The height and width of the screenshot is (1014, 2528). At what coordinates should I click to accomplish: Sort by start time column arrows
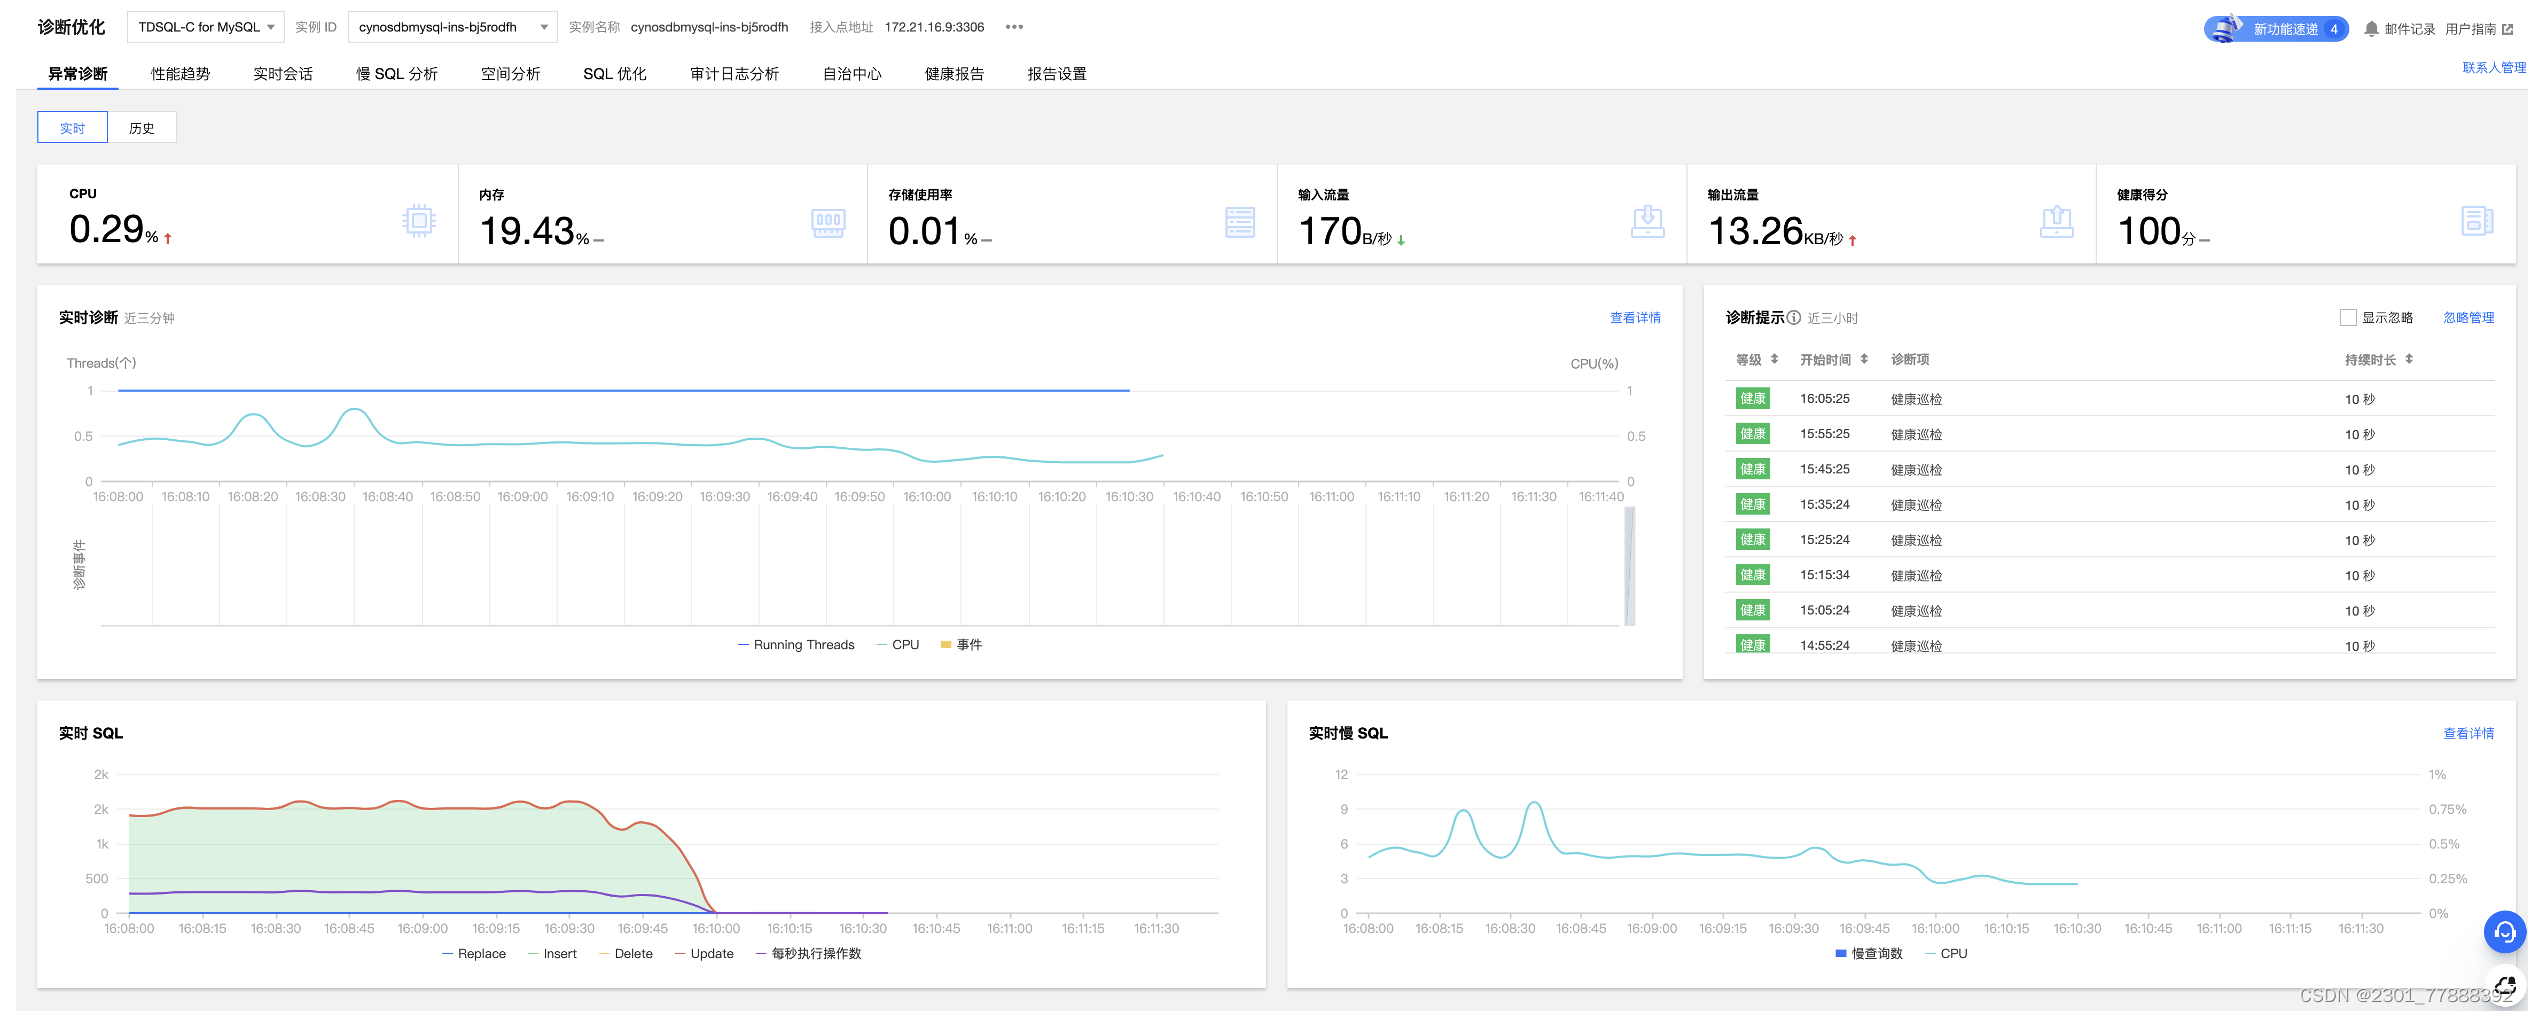1864,359
